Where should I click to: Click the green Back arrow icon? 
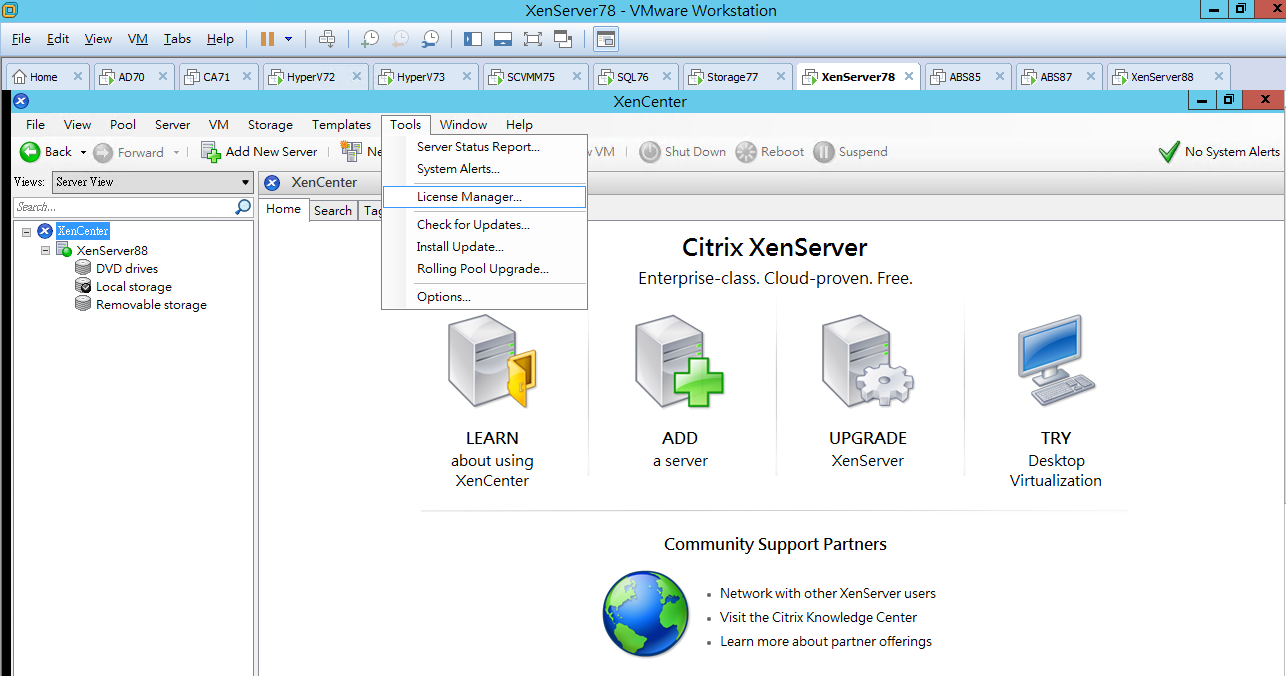[30, 152]
